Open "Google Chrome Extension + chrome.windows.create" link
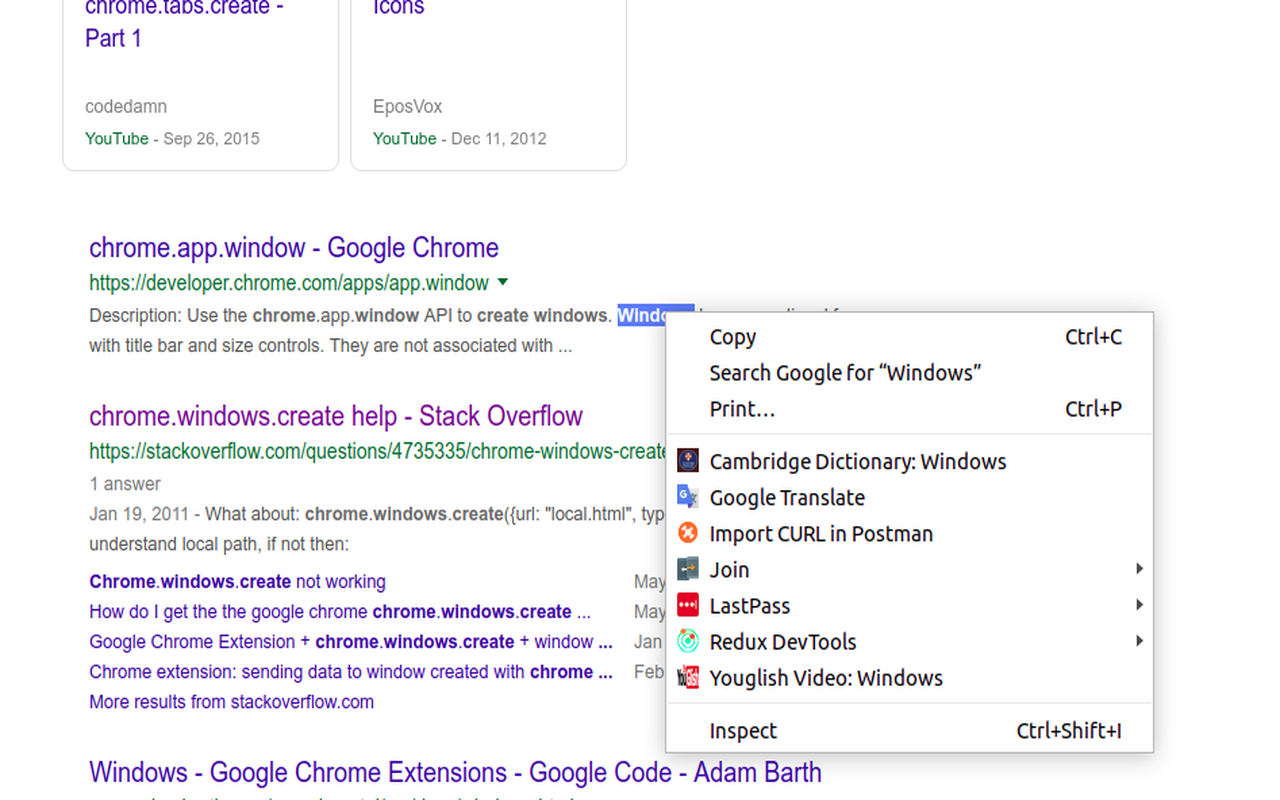Viewport: 1280px width, 800px height. [x=351, y=642]
